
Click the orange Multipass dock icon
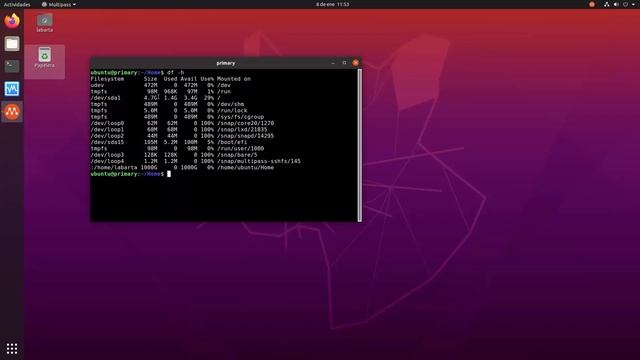pyautogui.click(x=12, y=111)
